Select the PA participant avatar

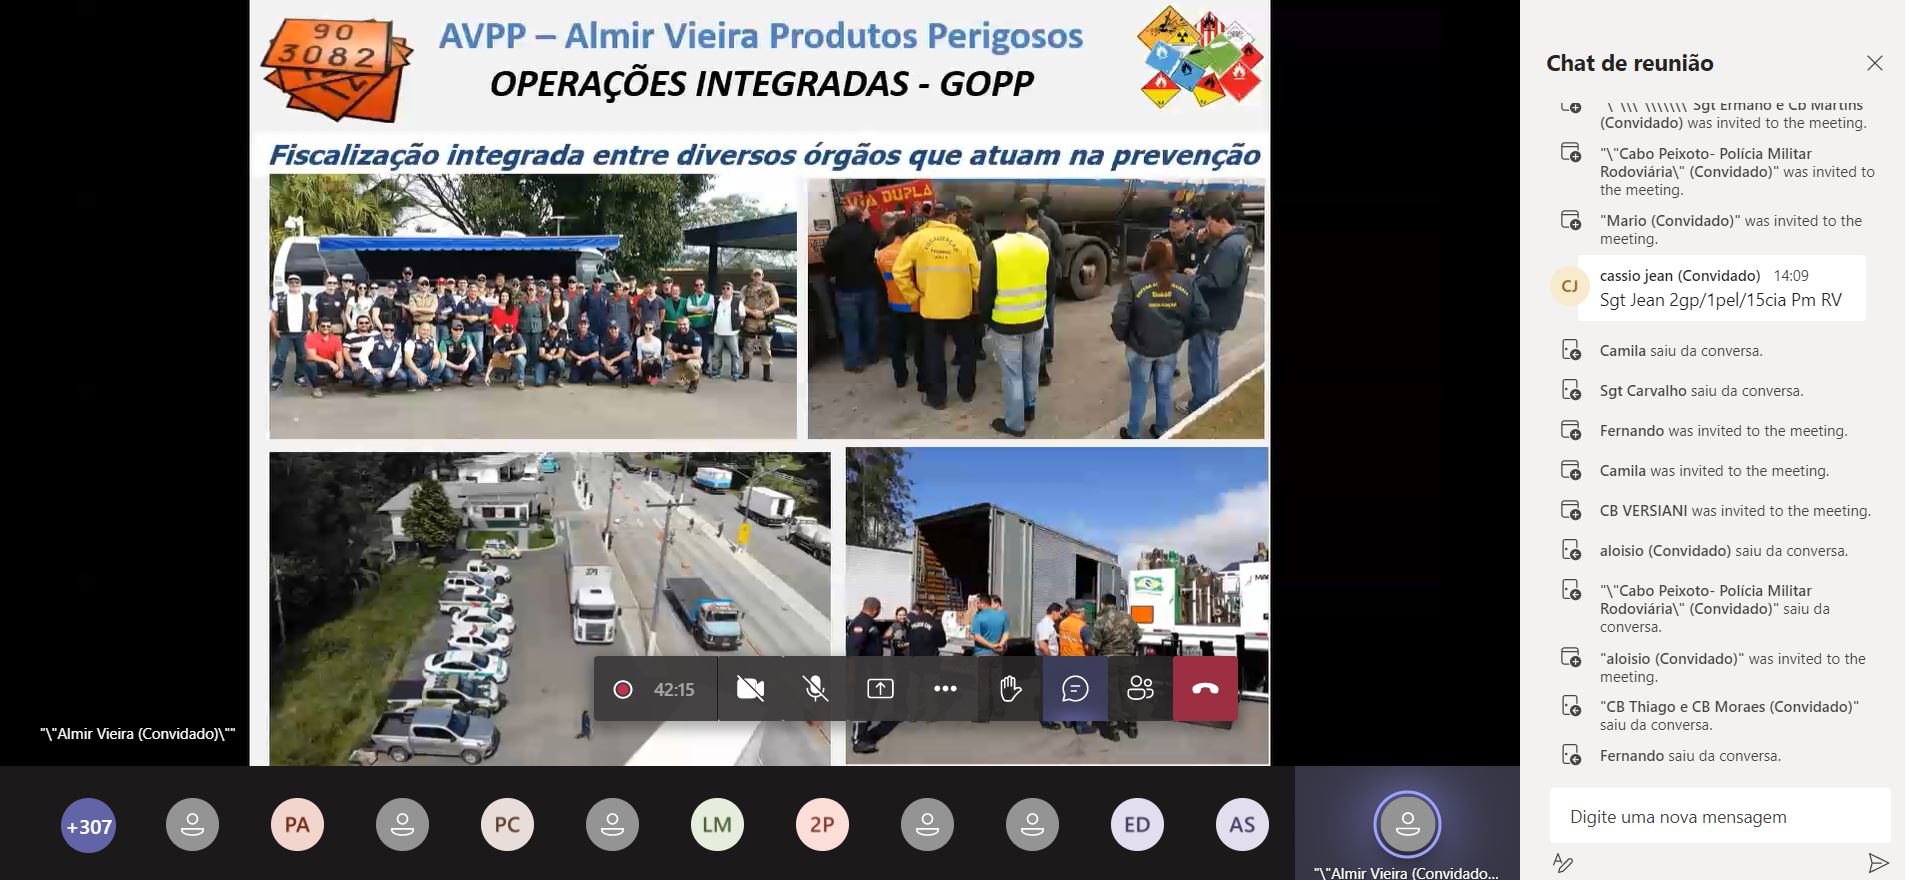[x=297, y=825]
